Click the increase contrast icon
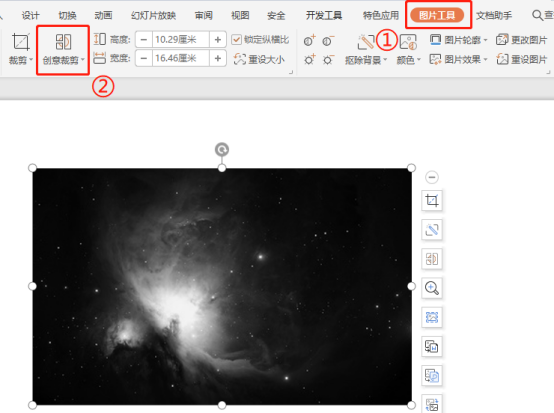 point(310,41)
